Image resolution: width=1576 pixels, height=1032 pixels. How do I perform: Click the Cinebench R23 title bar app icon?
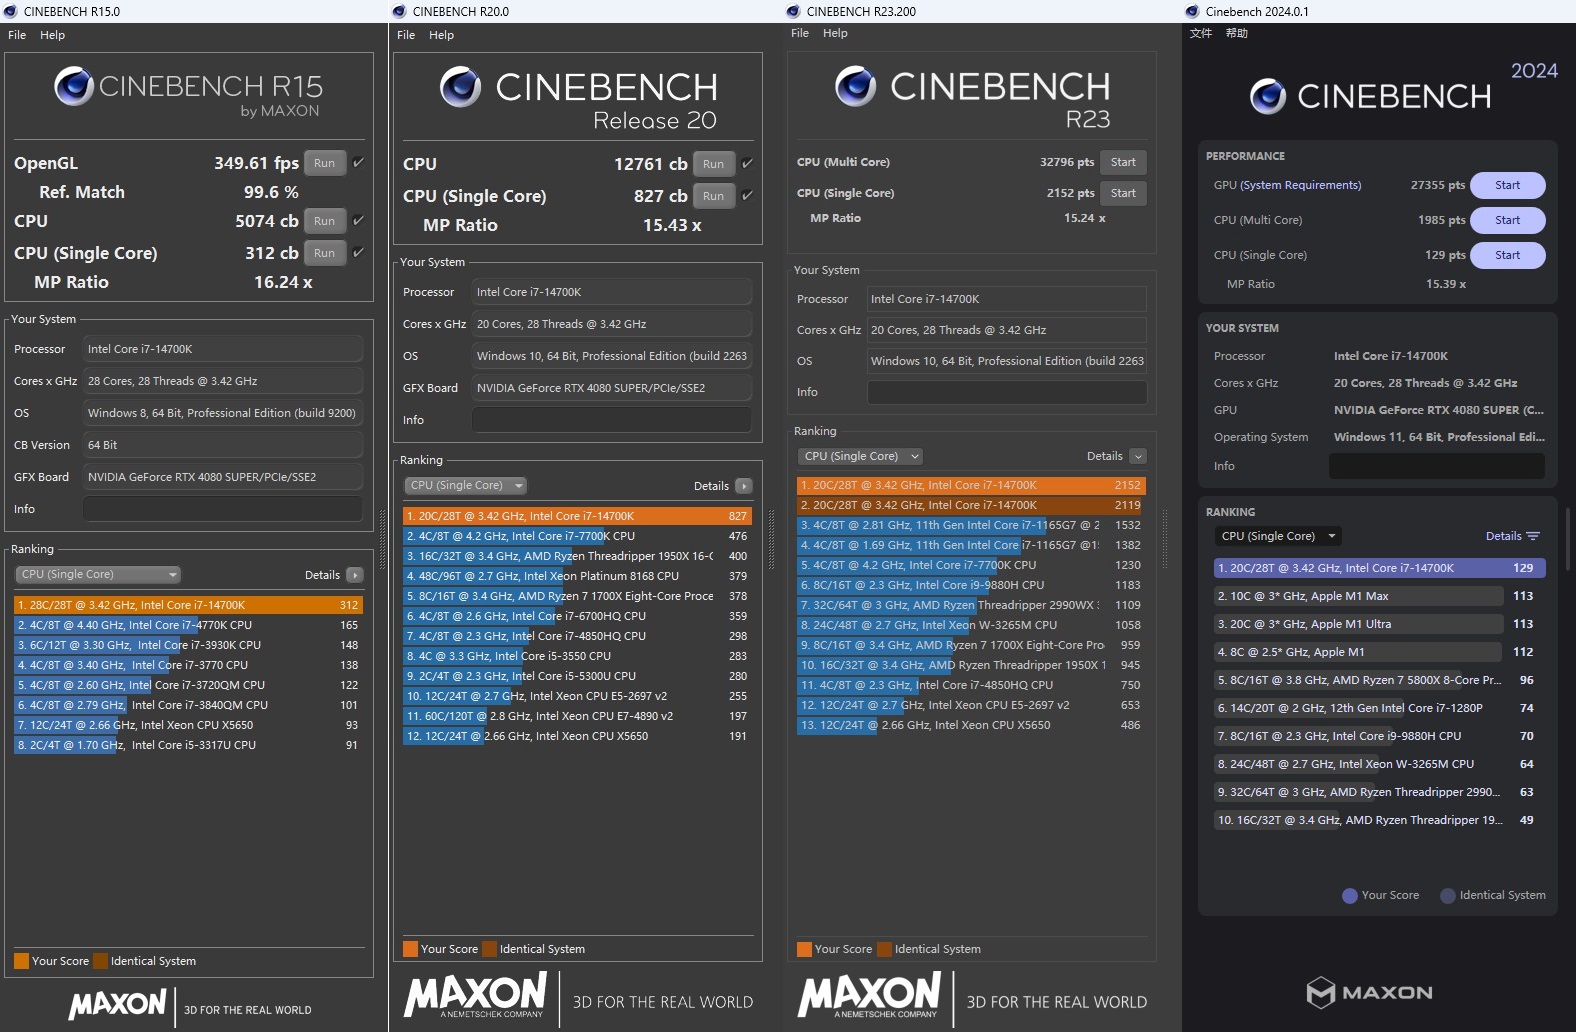tap(794, 11)
